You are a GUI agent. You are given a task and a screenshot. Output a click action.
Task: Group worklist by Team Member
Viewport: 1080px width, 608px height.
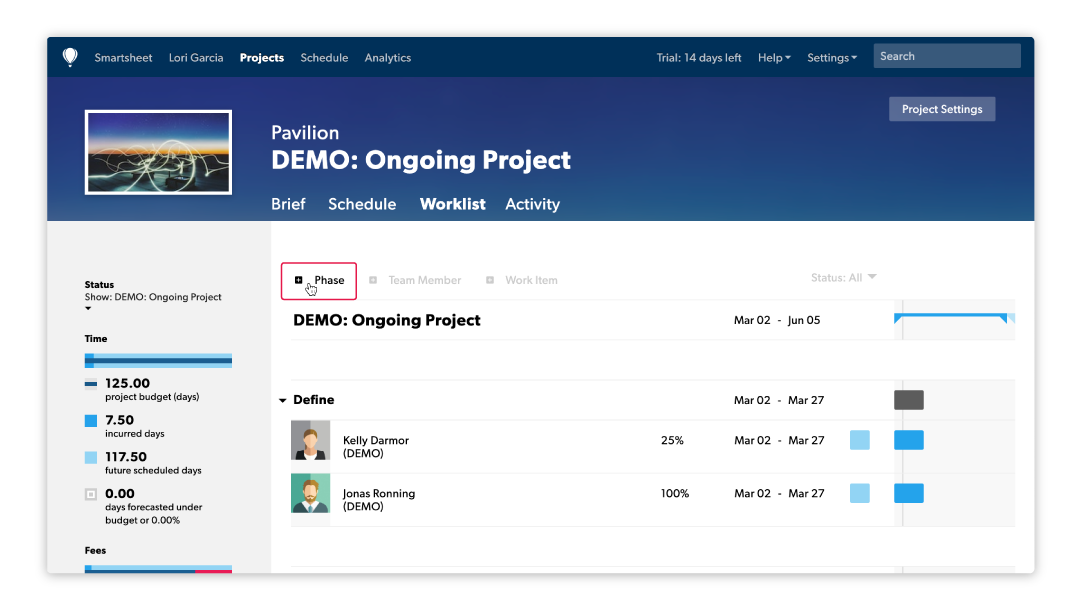[x=424, y=280]
